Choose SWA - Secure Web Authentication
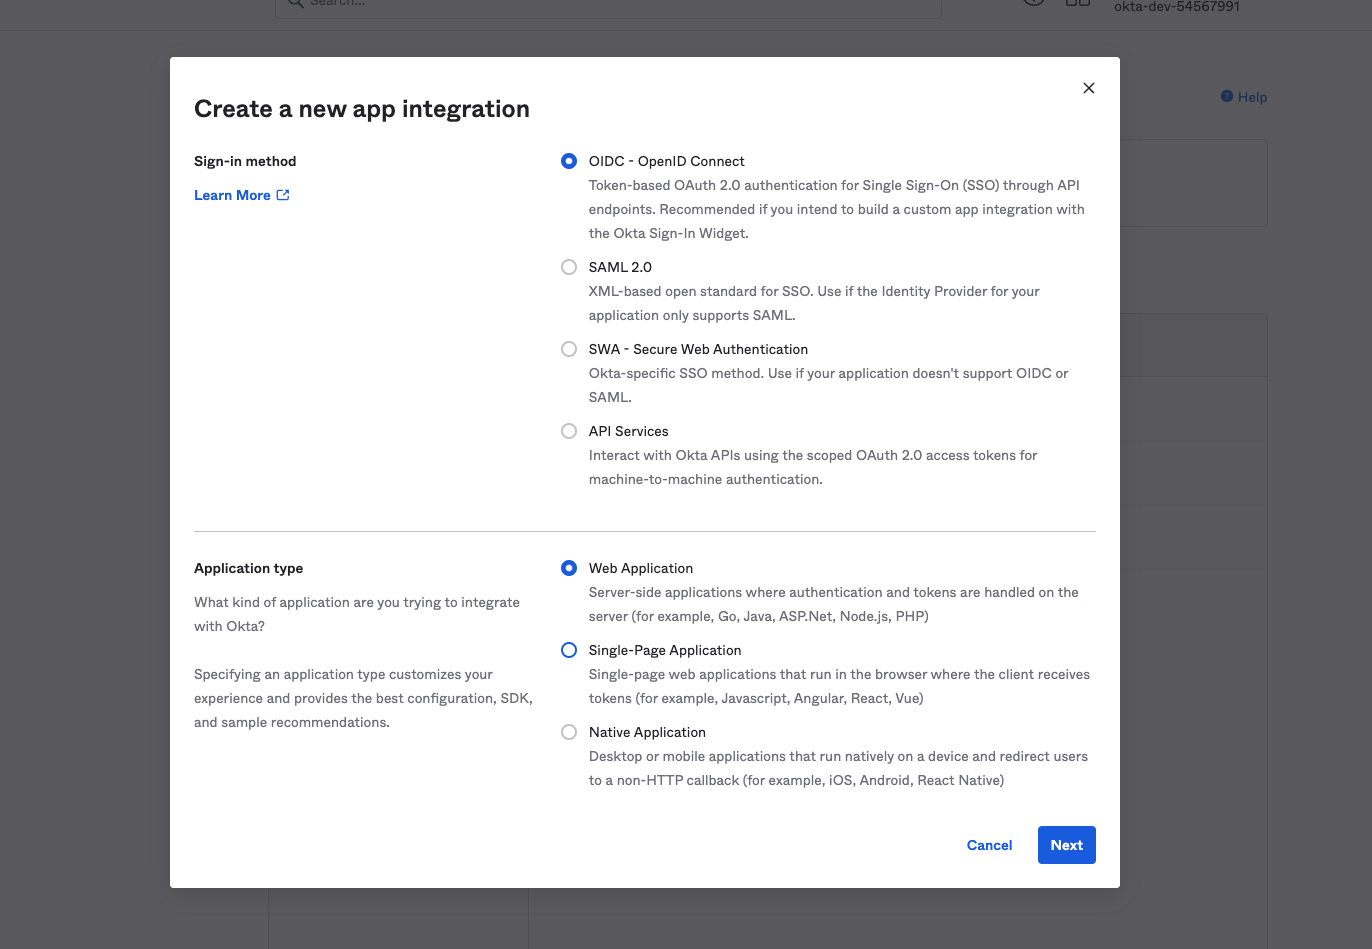This screenshot has width=1372, height=949. [x=569, y=349]
